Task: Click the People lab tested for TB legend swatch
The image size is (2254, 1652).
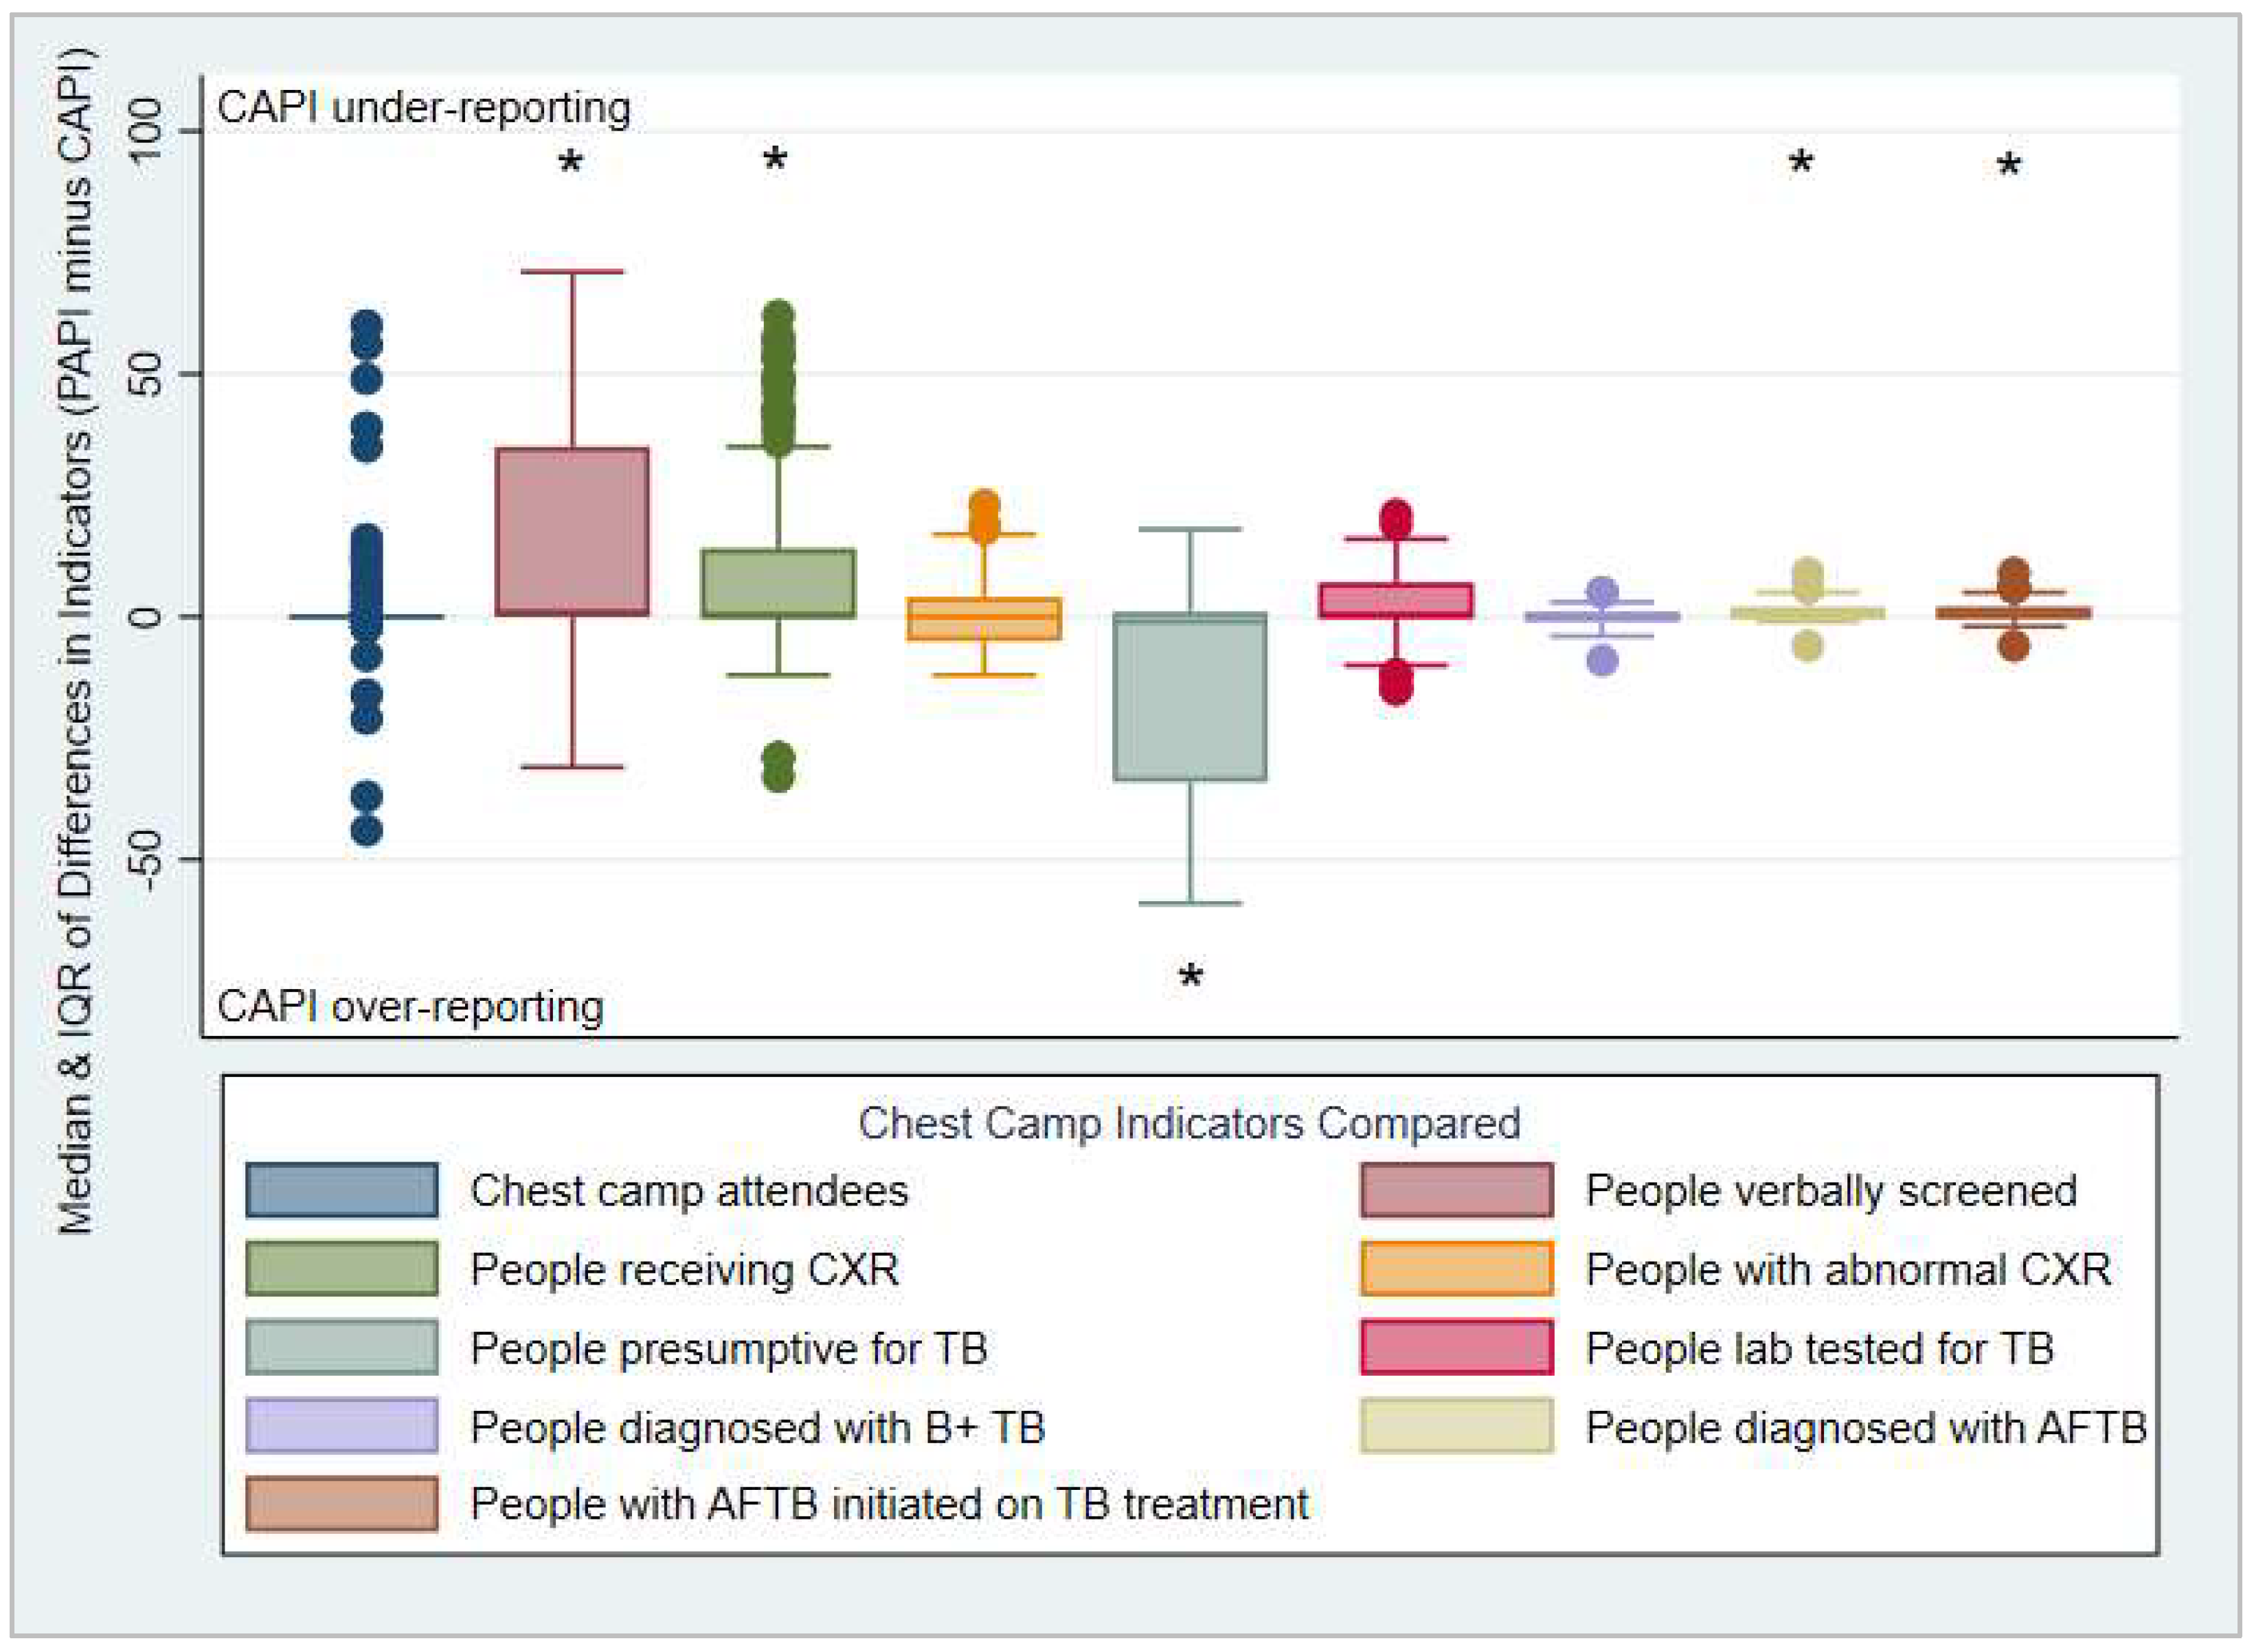Action: 1456,1348
